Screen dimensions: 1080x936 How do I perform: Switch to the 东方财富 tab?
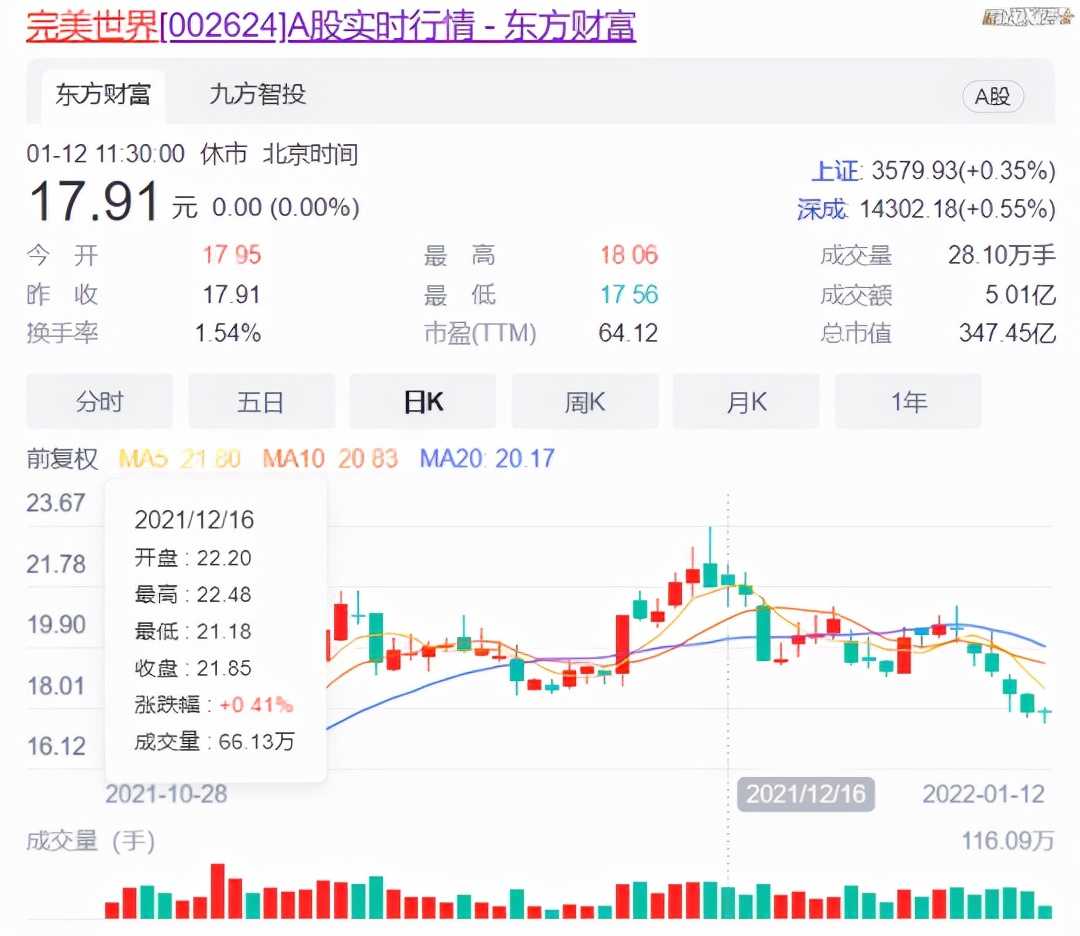(x=103, y=94)
